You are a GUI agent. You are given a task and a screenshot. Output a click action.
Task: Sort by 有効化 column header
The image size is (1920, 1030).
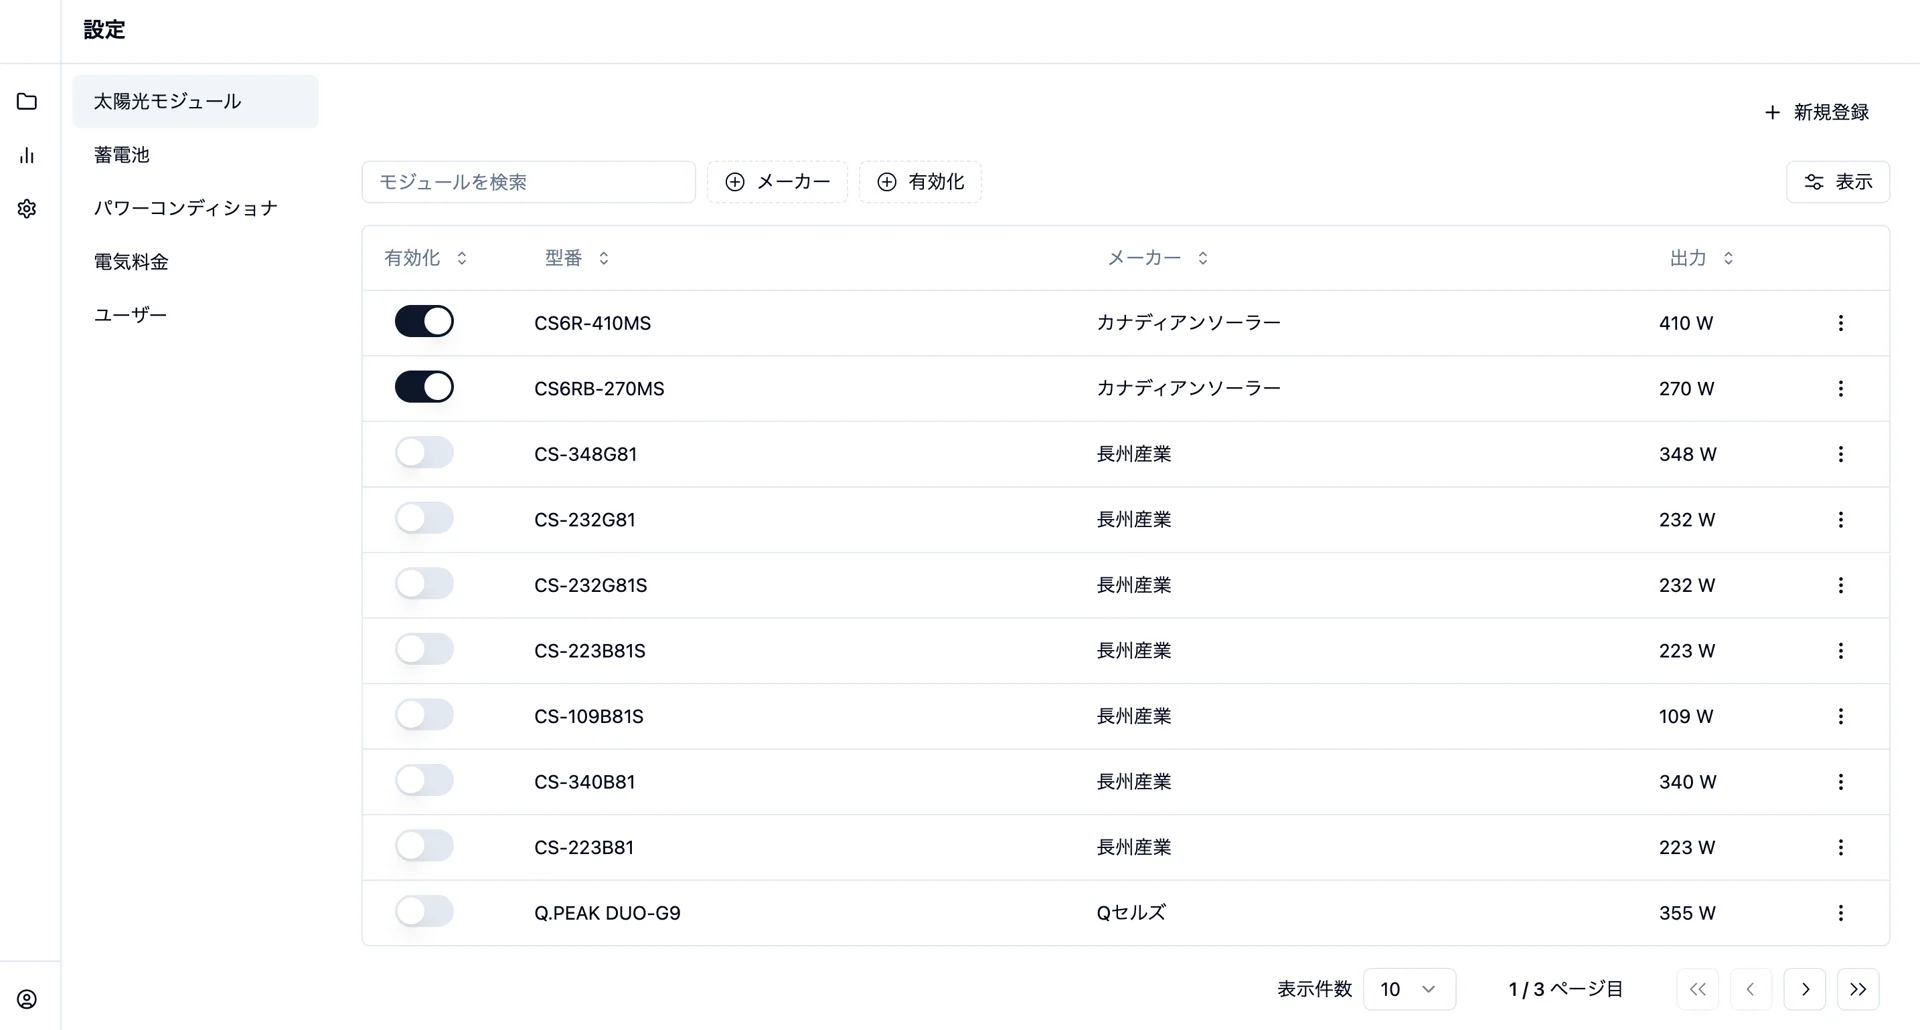(426, 258)
